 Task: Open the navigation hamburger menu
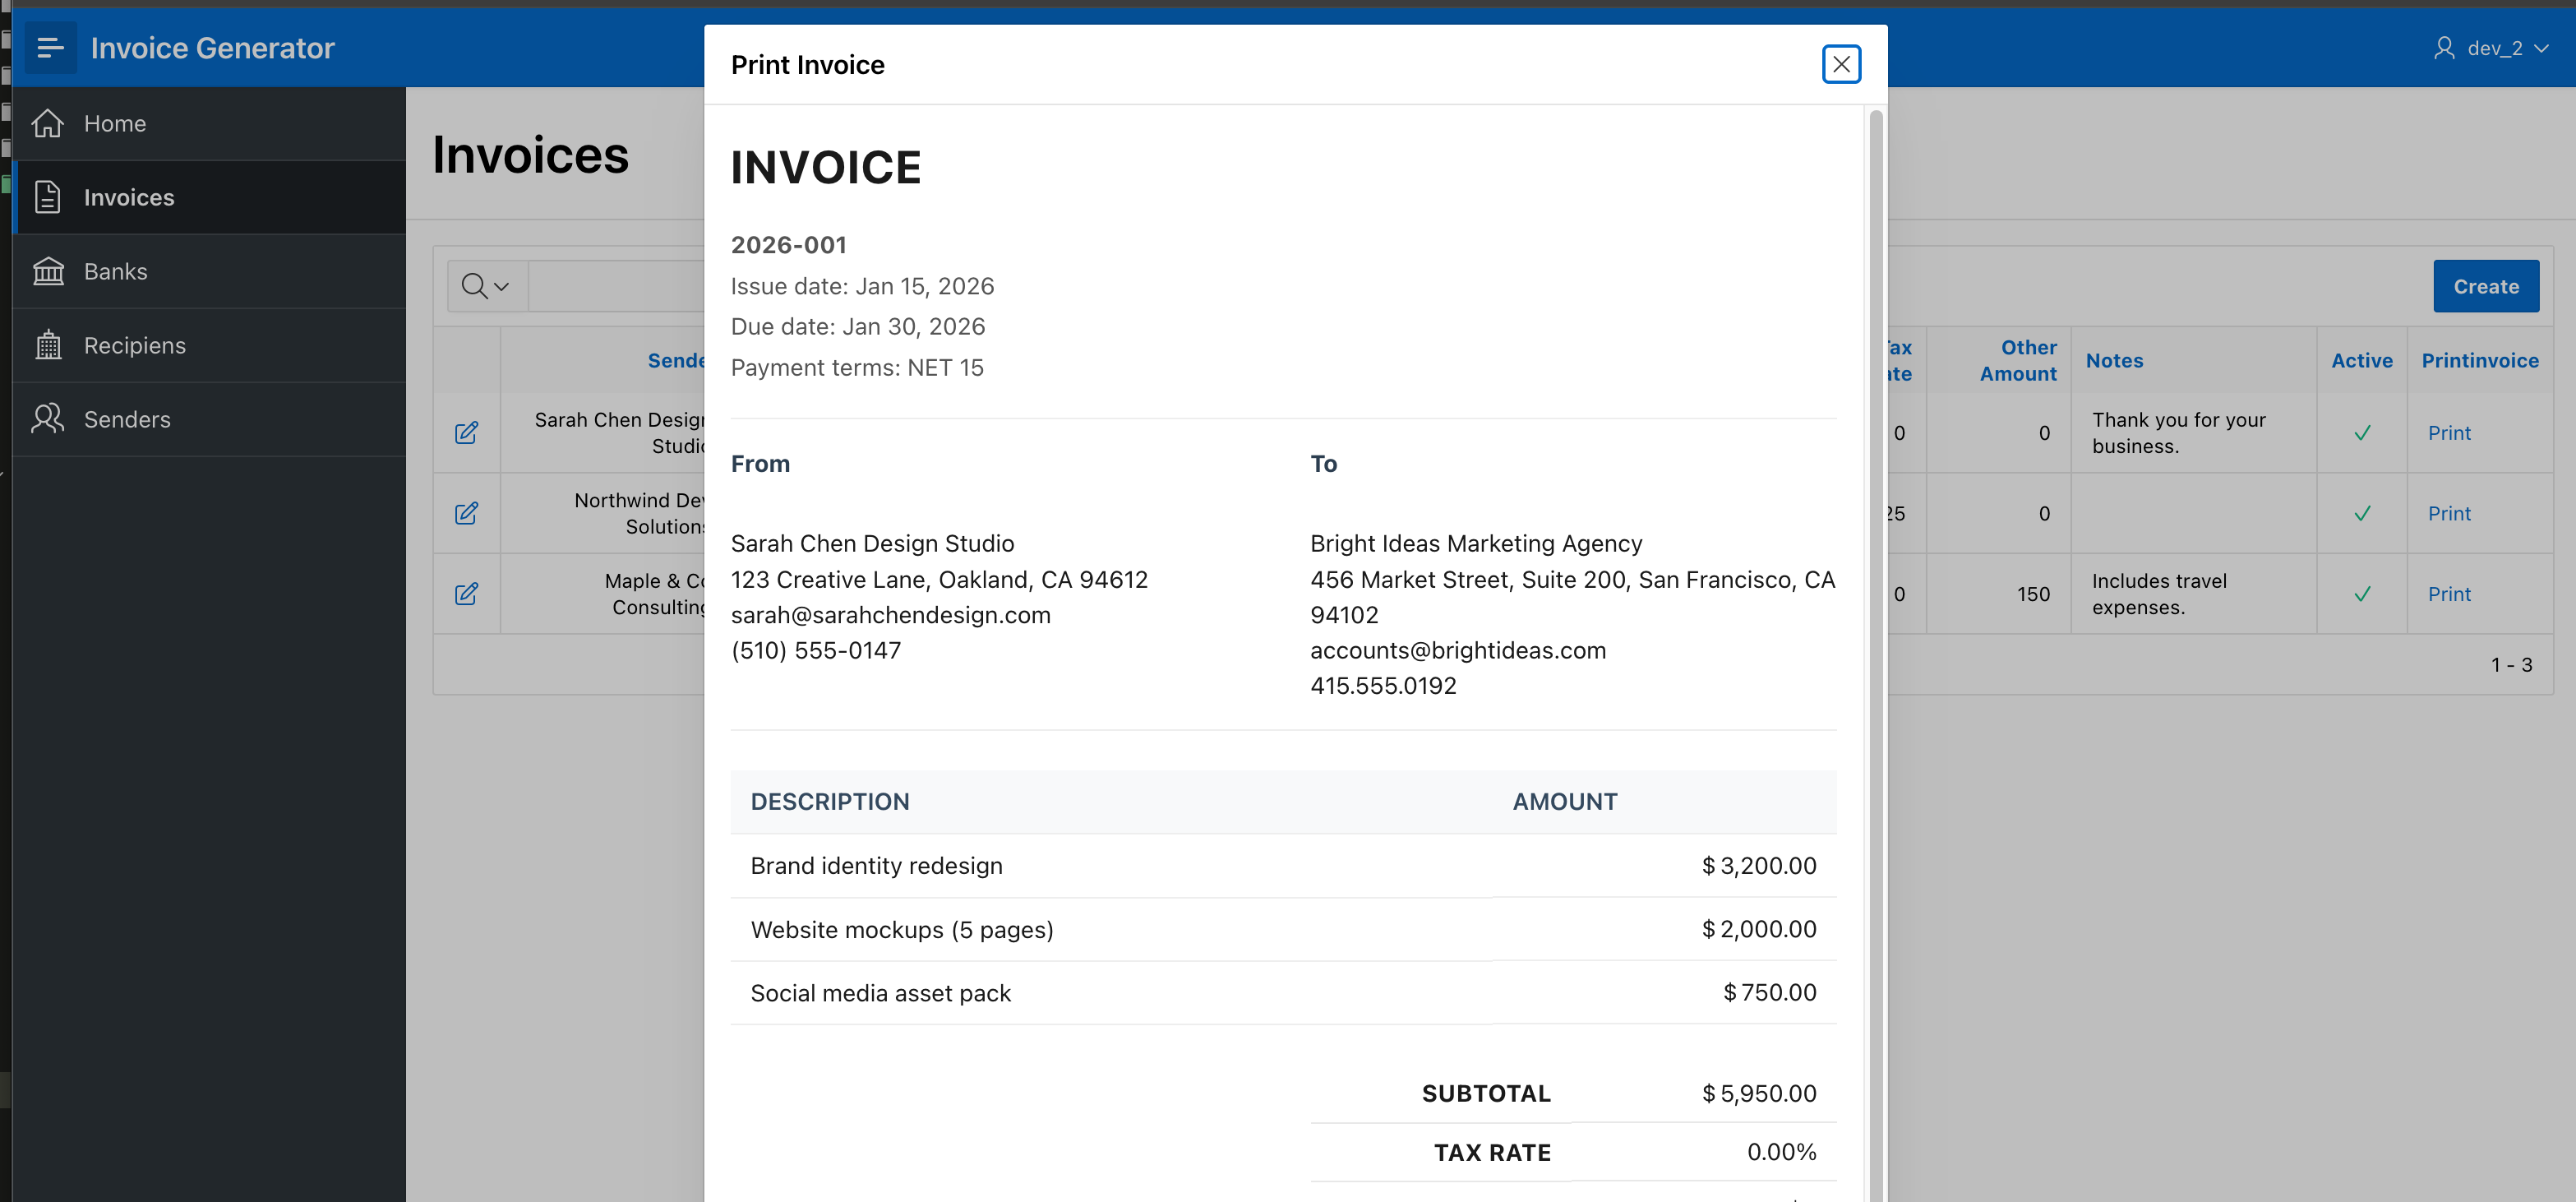click(50, 47)
